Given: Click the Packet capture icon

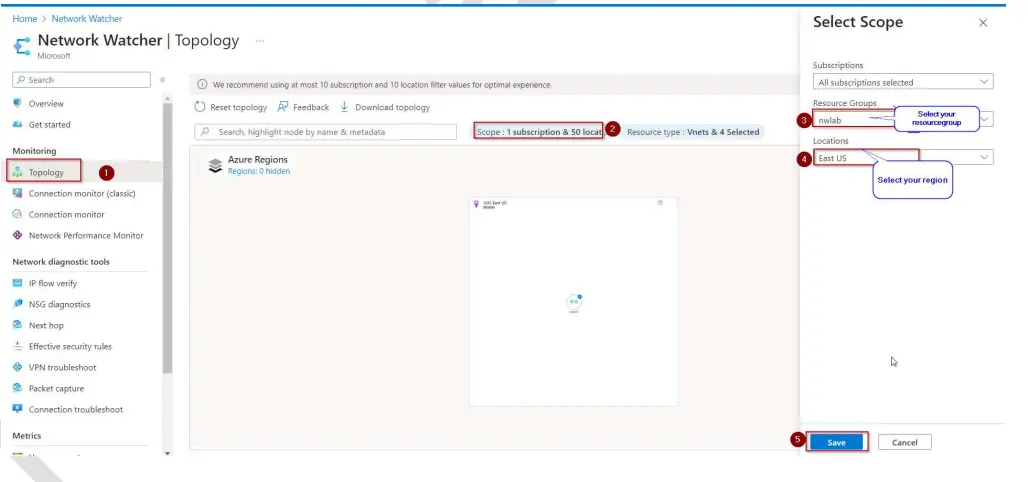Looking at the screenshot, I should click(x=17, y=388).
